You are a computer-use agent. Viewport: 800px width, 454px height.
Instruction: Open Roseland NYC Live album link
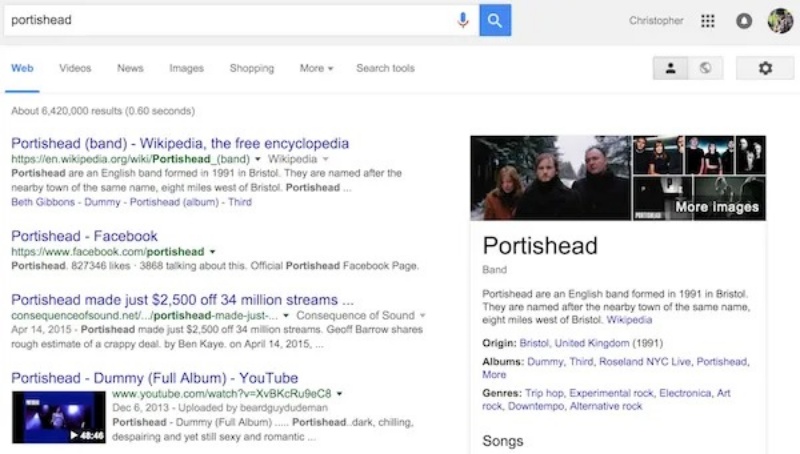645,362
